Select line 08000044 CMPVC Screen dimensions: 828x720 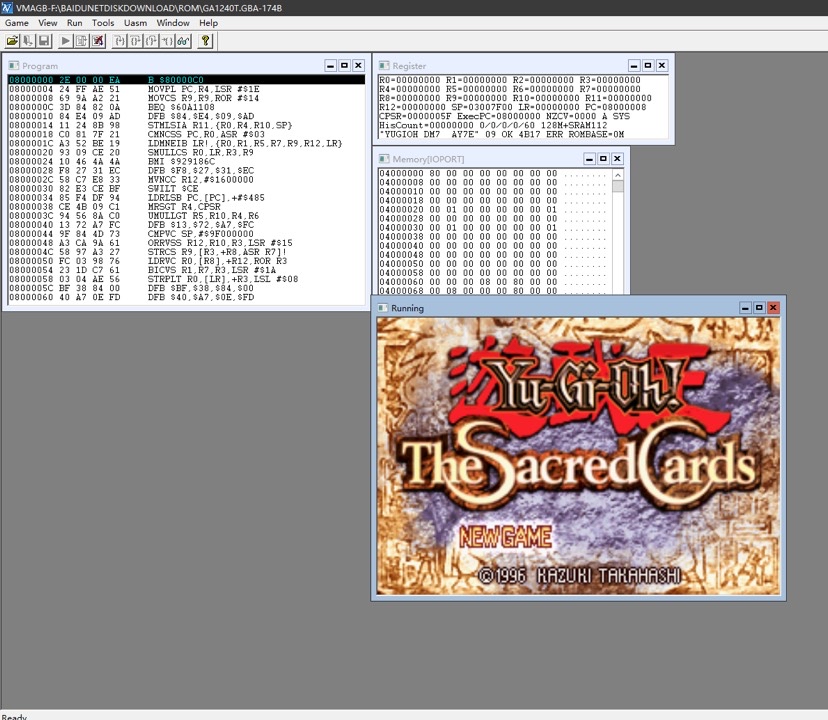click(186, 233)
